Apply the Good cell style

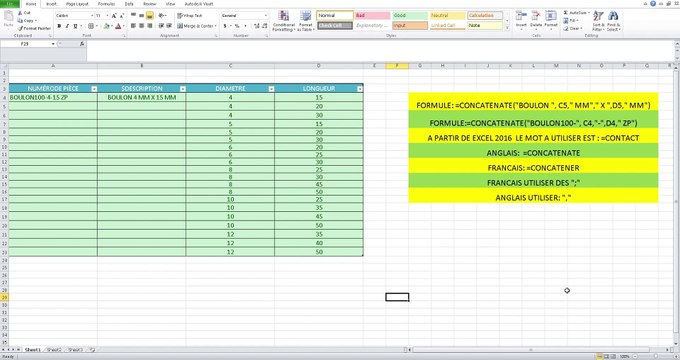pyautogui.click(x=410, y=16)
